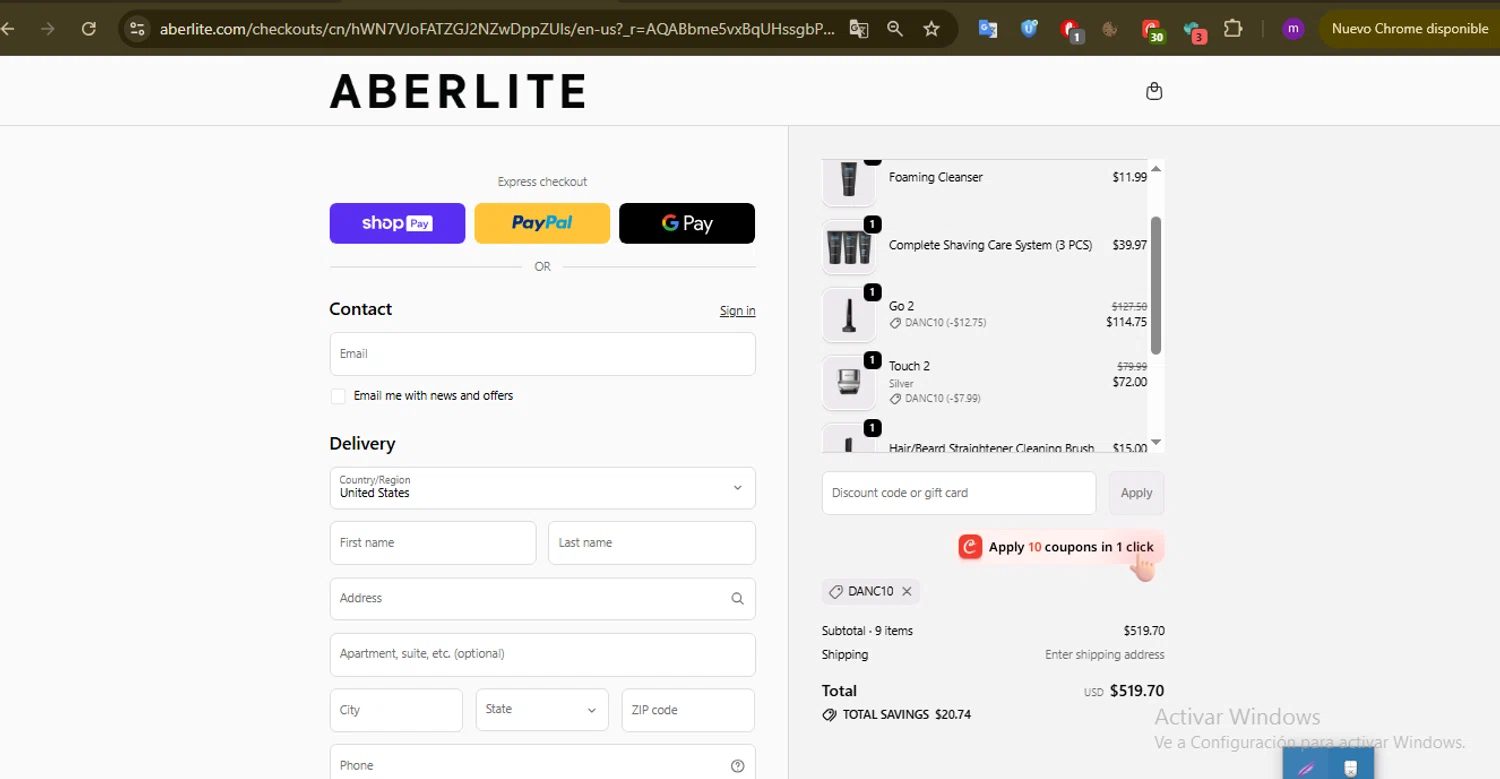1500x779 pixels.
Task: Open the Chrome profile avatar
Action: 1293,29
